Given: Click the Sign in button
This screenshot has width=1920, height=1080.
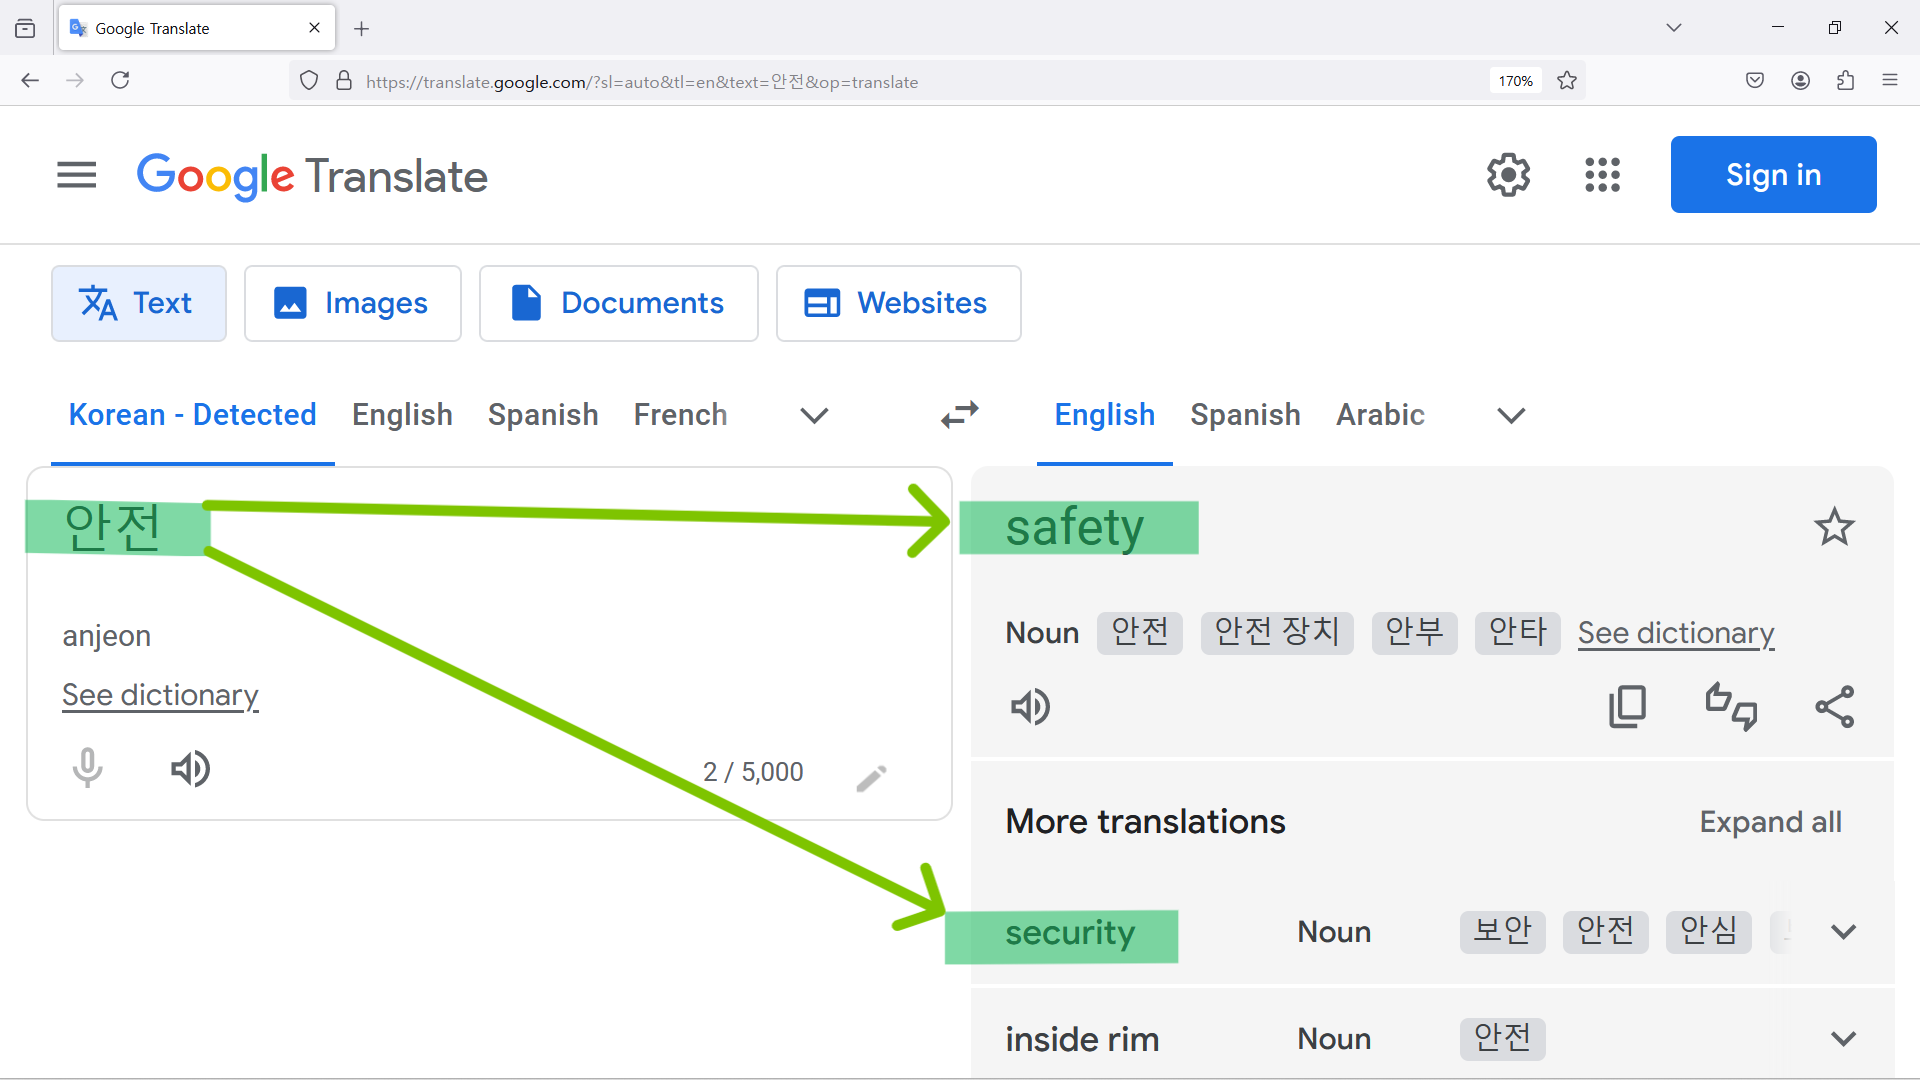Looking at the screenshot, I should click(1773, 175).
